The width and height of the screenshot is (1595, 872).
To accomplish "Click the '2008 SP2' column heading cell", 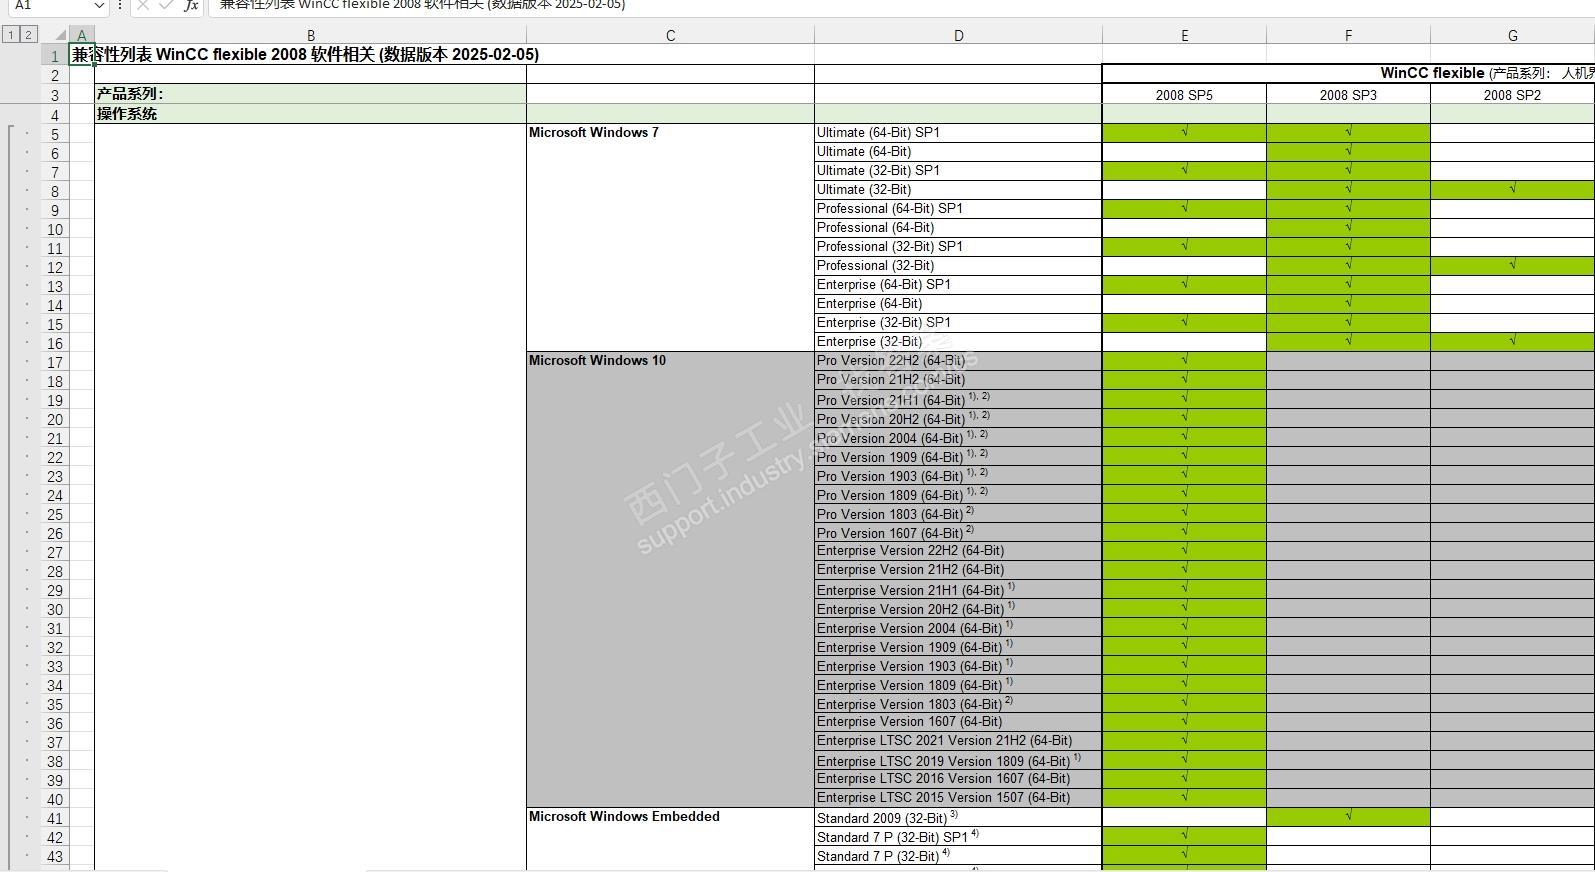I will (x=1512, y=95).
